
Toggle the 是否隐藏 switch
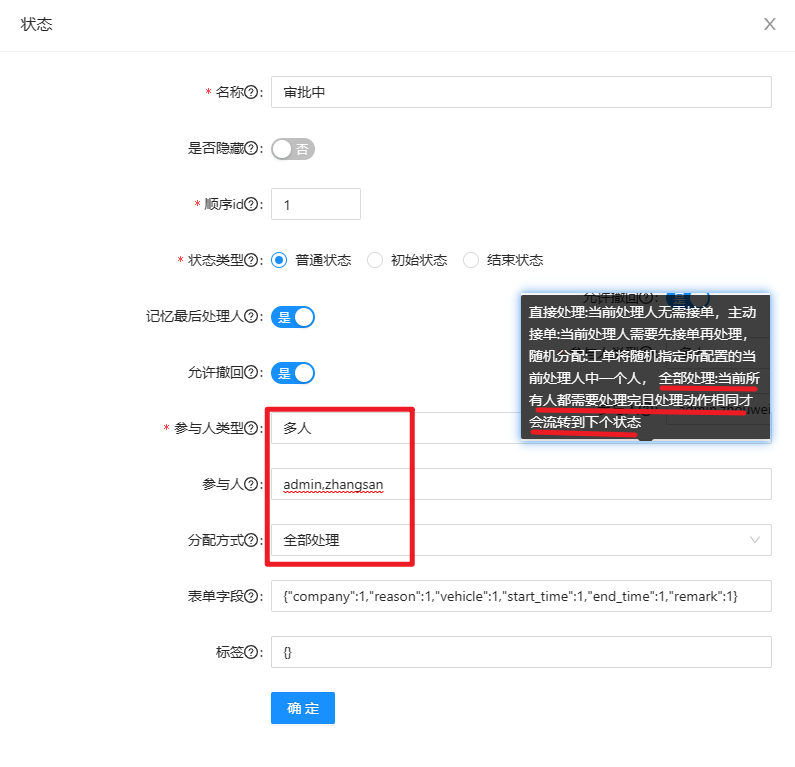(x=293, y=149)
